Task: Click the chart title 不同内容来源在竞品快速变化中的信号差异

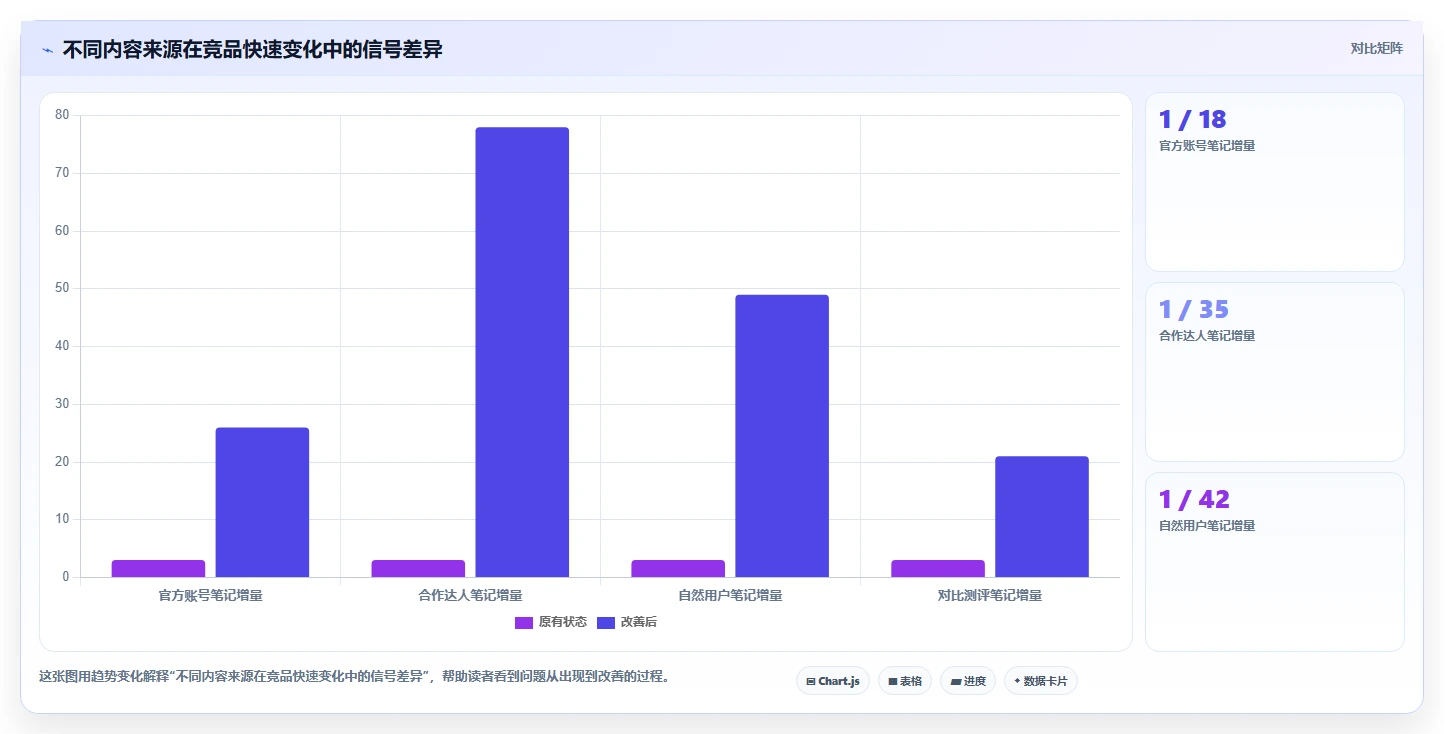Action: point(252,49)
